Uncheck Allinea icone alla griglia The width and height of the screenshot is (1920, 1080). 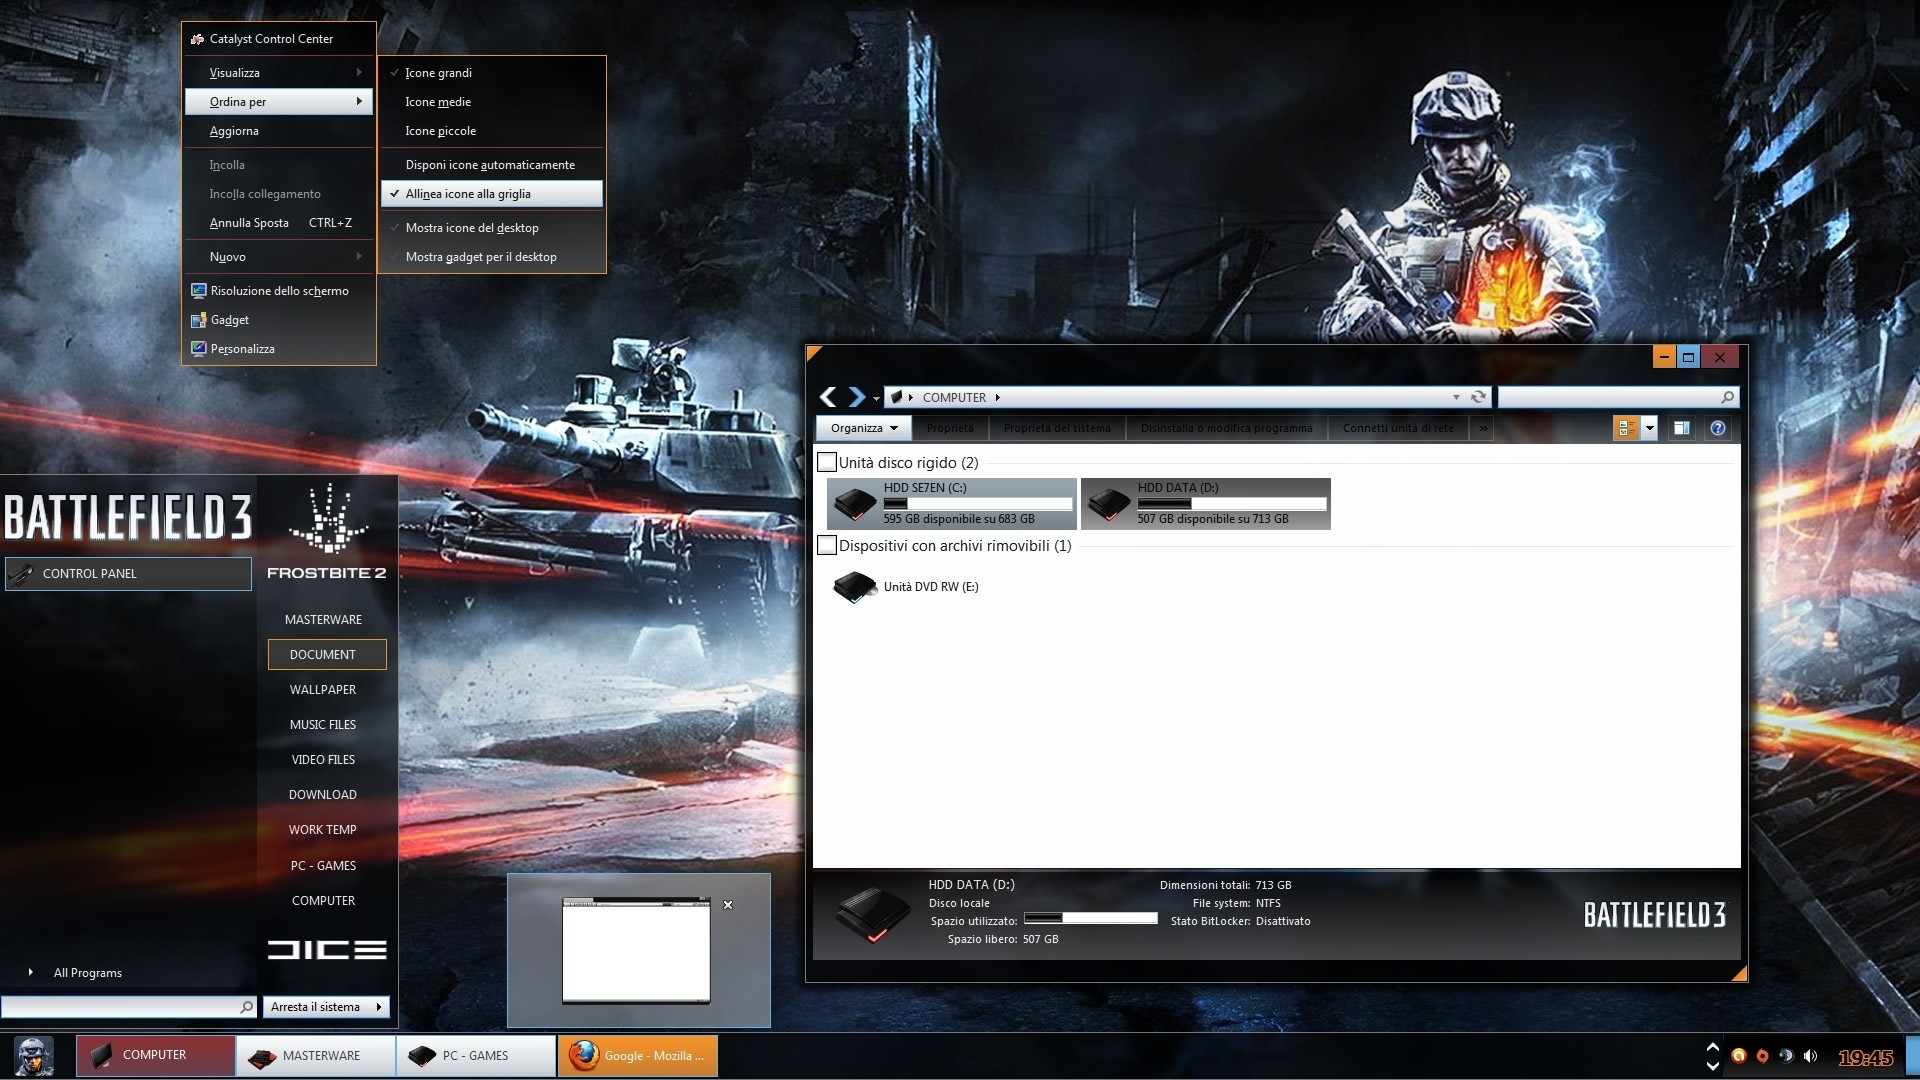tap(491, 194)
